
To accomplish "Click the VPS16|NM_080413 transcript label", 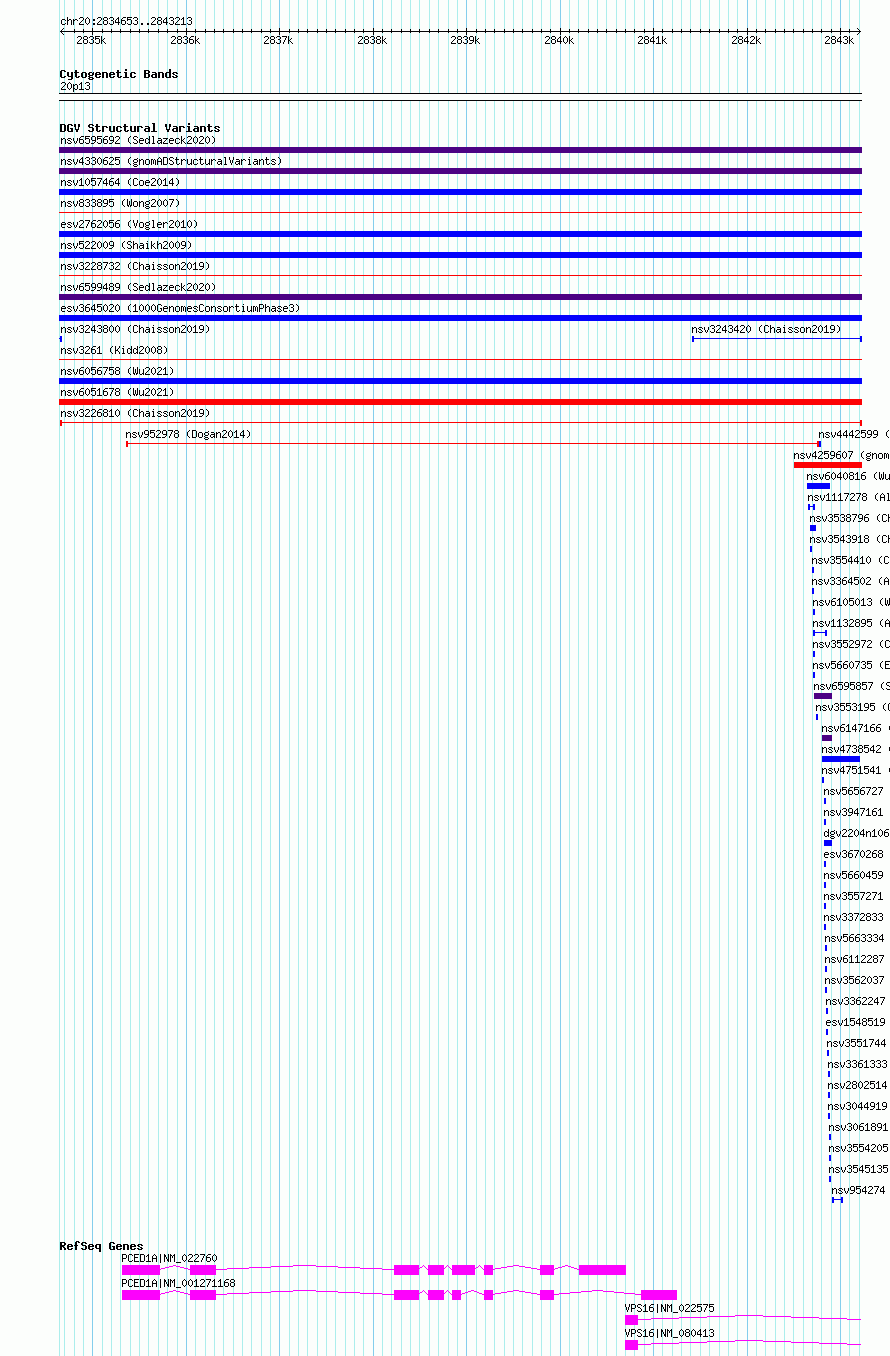I will pyautogui.click(x=670, y=1333).
